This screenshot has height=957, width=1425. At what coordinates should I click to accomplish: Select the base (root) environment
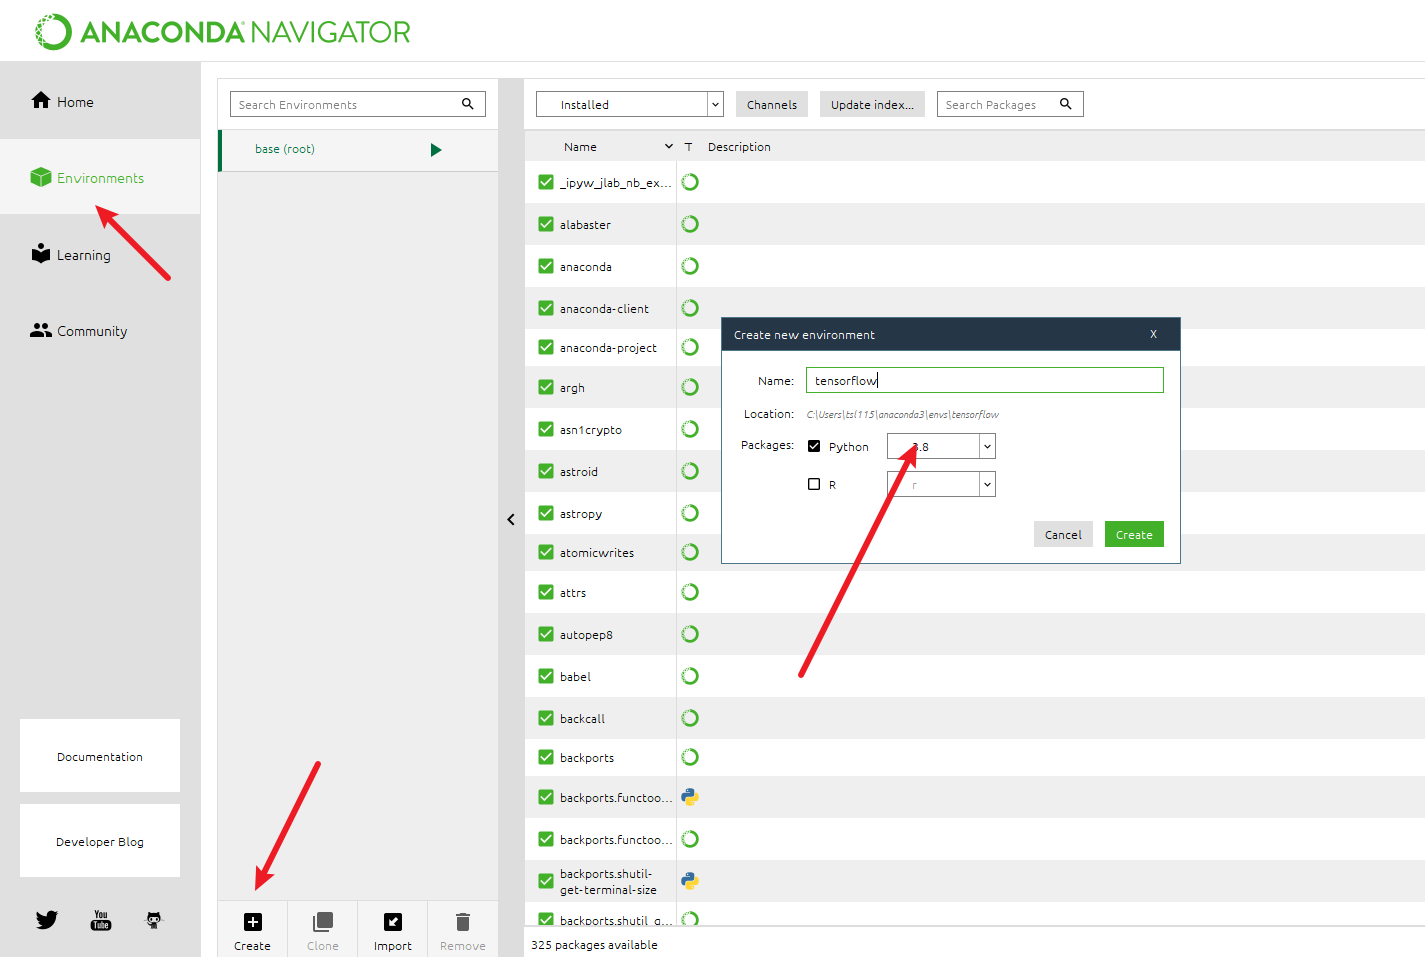358,150
